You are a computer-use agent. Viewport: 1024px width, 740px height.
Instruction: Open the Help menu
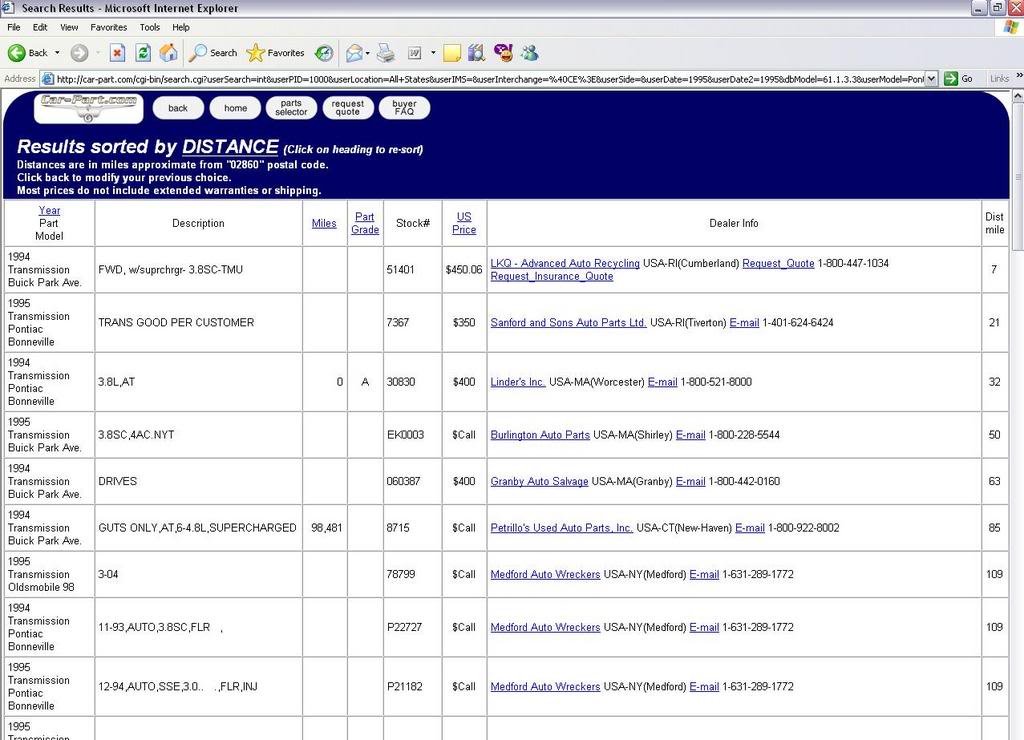181,27
